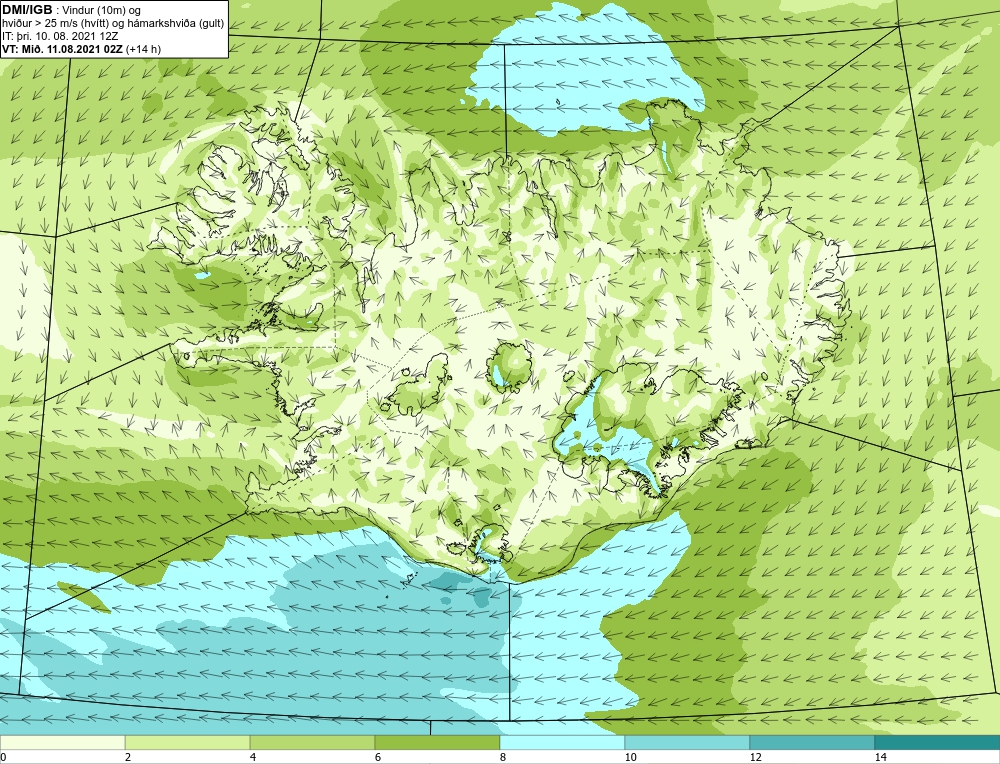This screenshot has width=1000, height=764.
Task: Click the 'IT: þri. 10. 08. 2021 12Z' line
Action: point(59,36)
